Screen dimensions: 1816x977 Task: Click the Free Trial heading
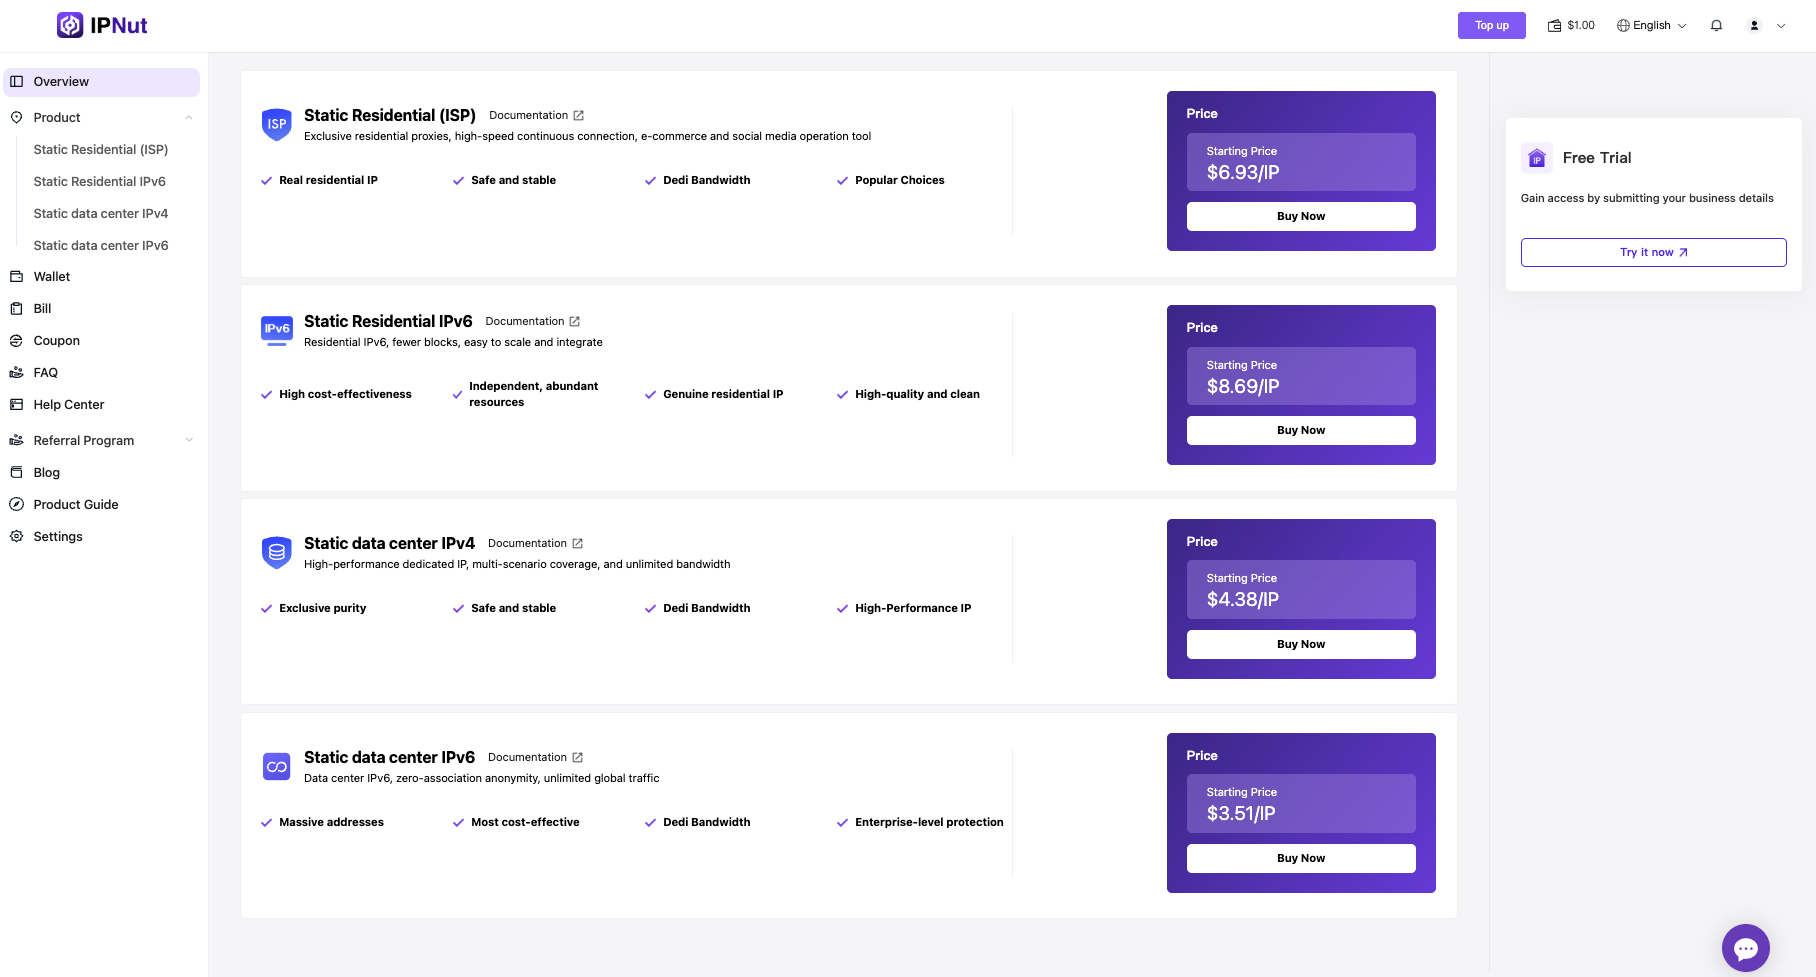[x=1597, y=158]
